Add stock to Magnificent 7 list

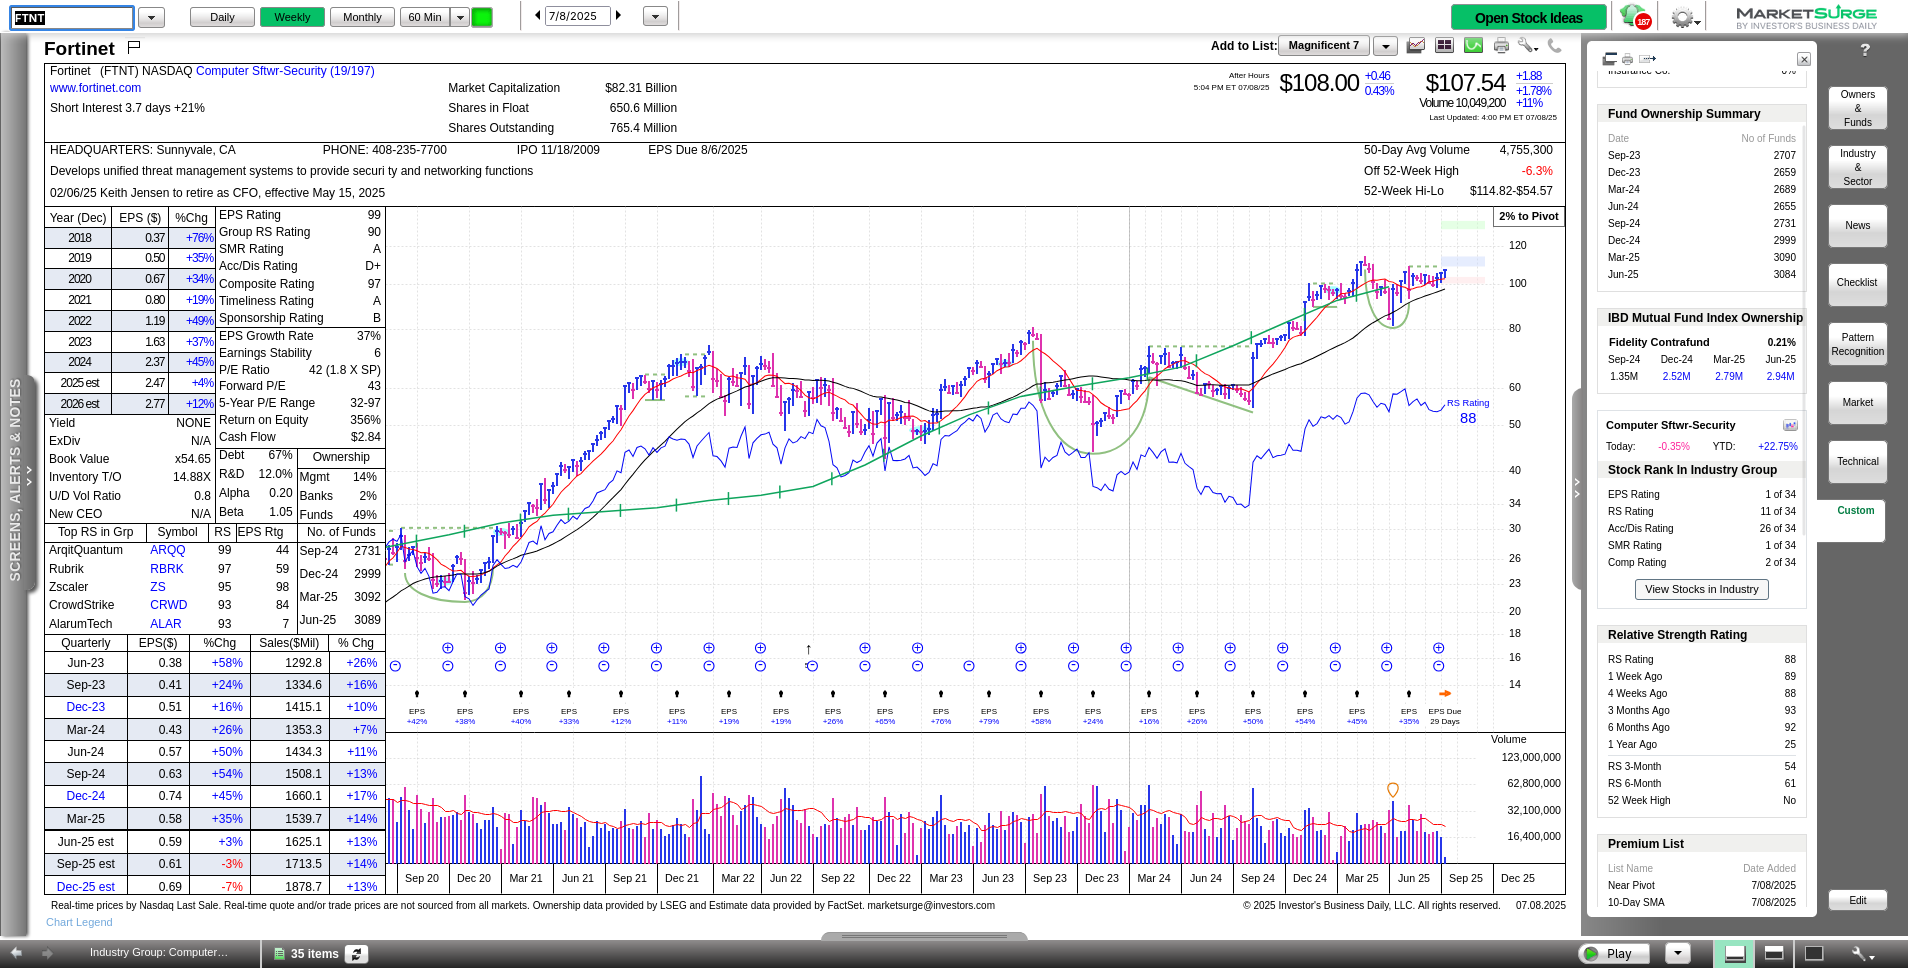point(1323,46)
